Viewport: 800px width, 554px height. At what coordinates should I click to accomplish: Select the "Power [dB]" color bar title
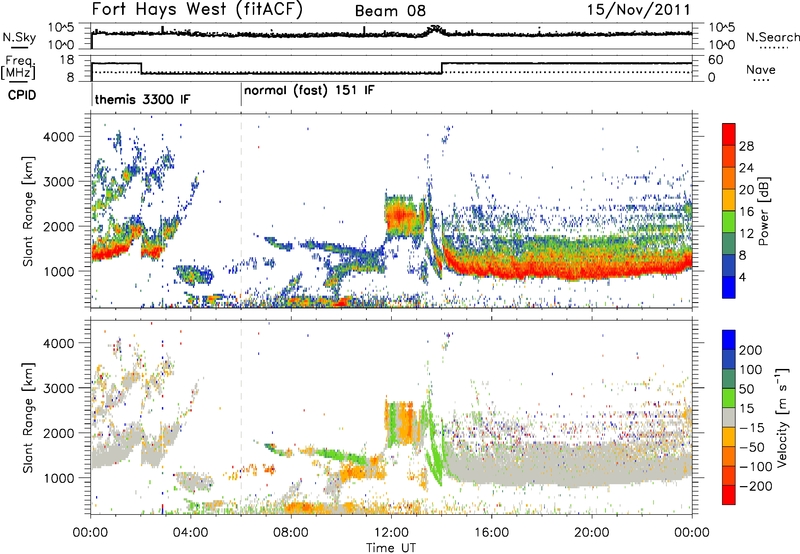[763, 211]
